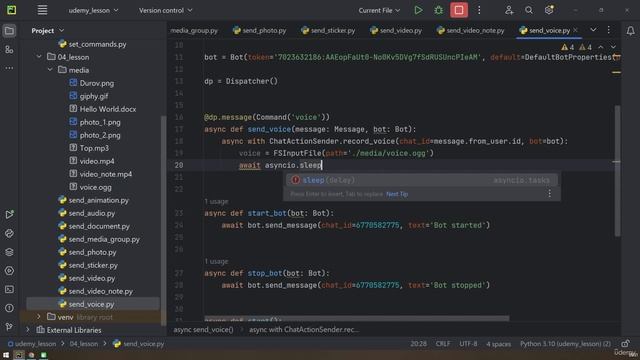The width and height of the screenshot is (640, 360).
Task: Switch to send_video.py tab
Action: [396, 30]
